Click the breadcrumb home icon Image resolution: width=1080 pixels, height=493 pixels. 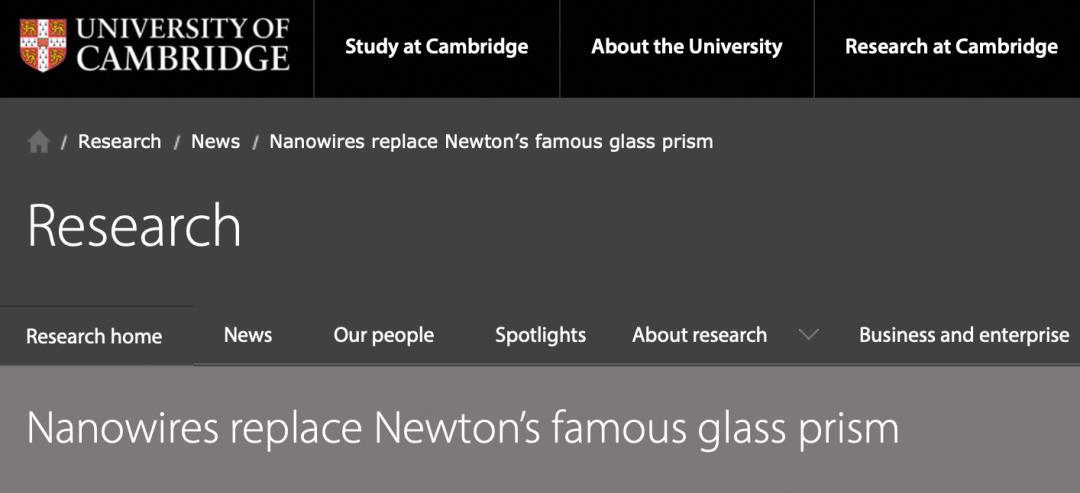[39, 142]
